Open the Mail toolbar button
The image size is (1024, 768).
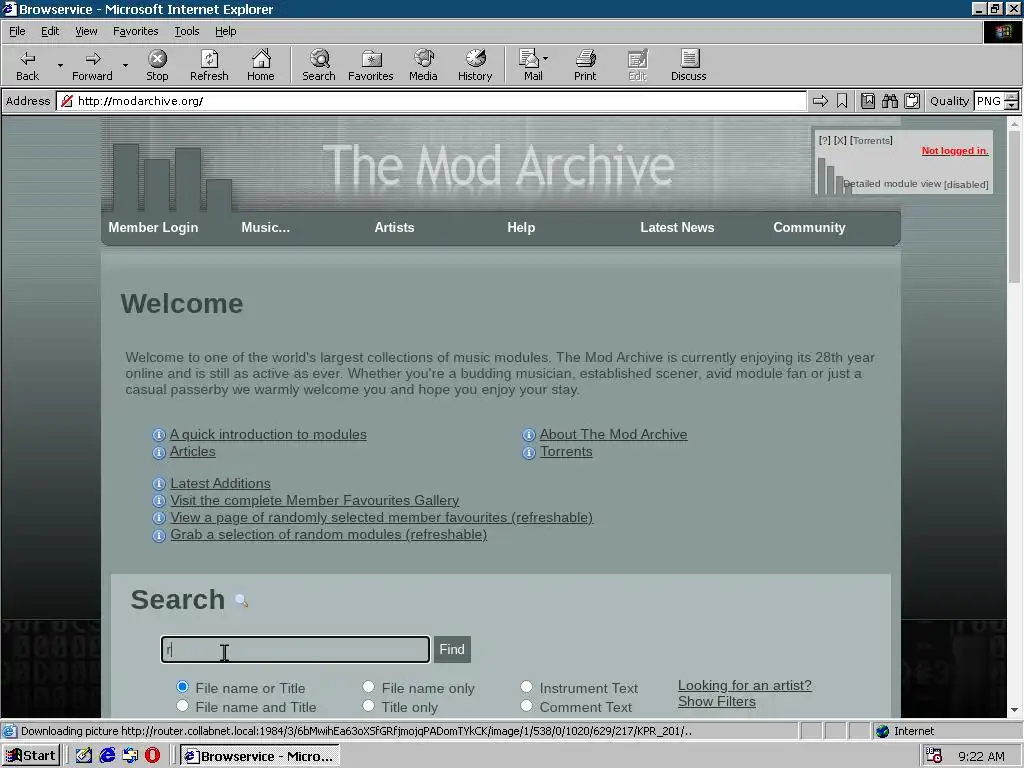532,65
